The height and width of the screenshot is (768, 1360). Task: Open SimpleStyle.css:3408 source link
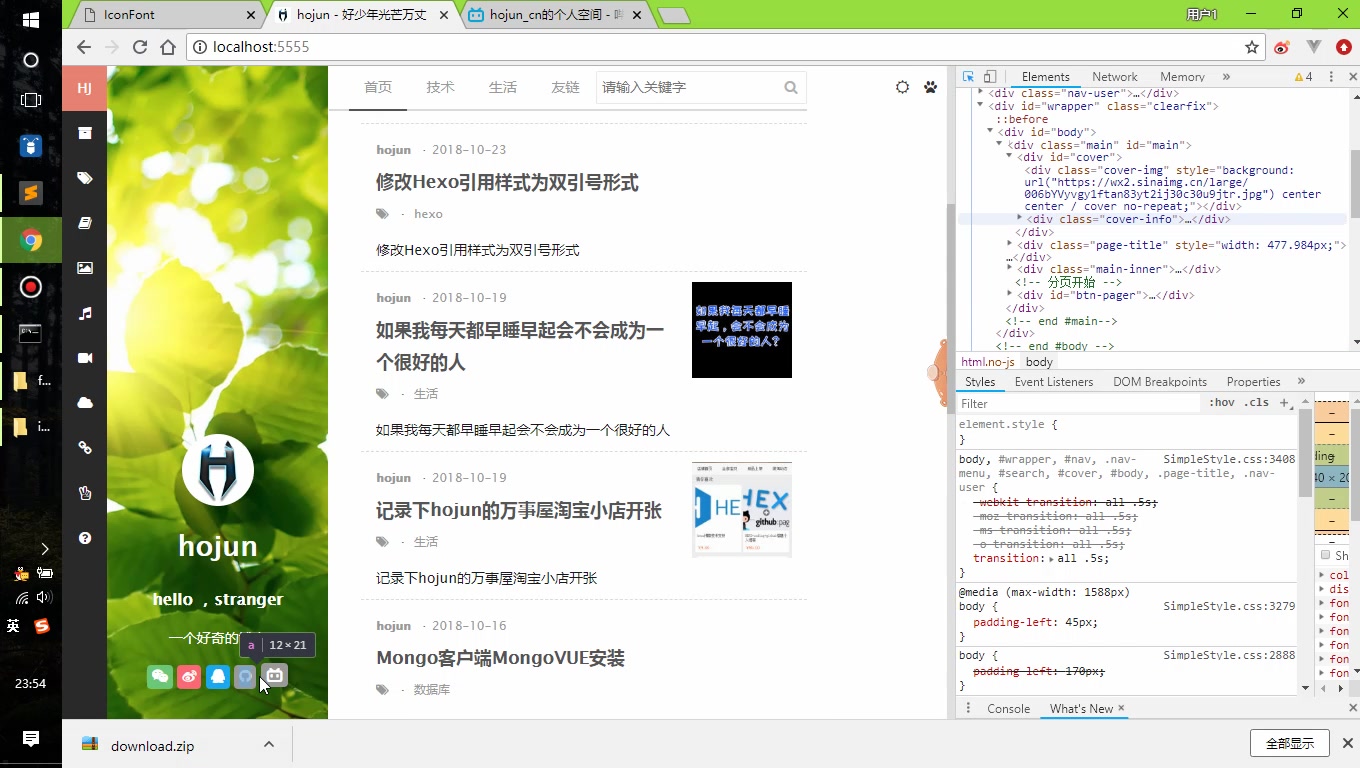1229,459
